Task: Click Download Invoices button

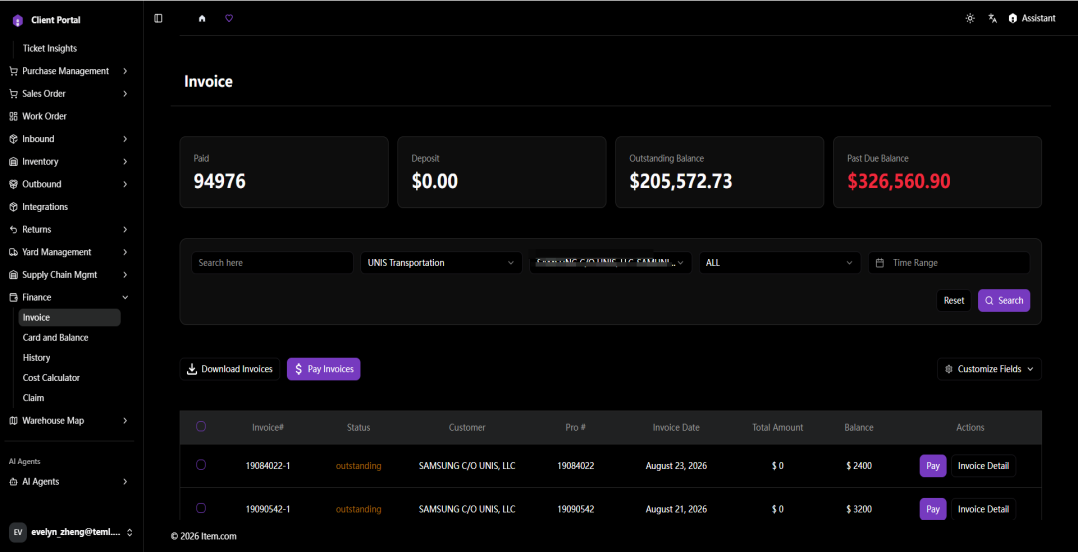Action: point(230,369)
